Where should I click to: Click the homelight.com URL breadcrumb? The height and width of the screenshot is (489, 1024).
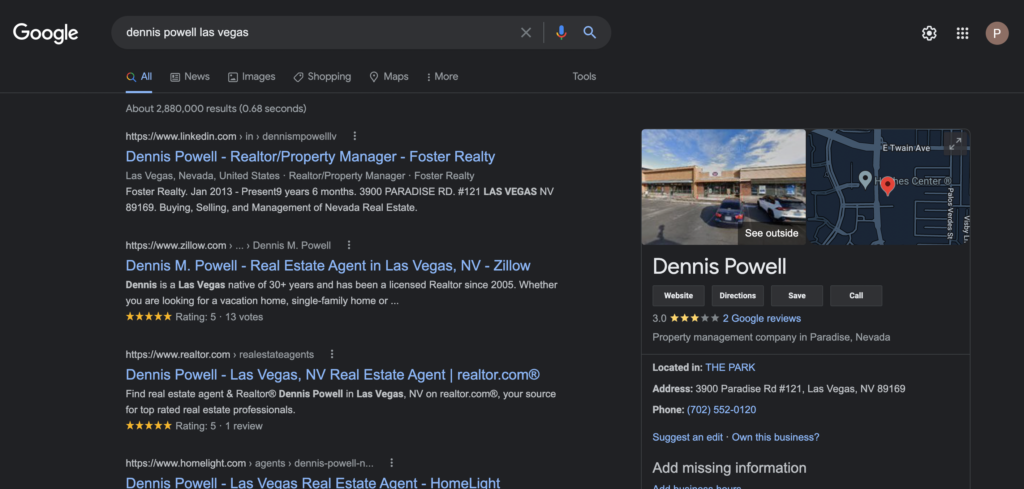[249, 463]
